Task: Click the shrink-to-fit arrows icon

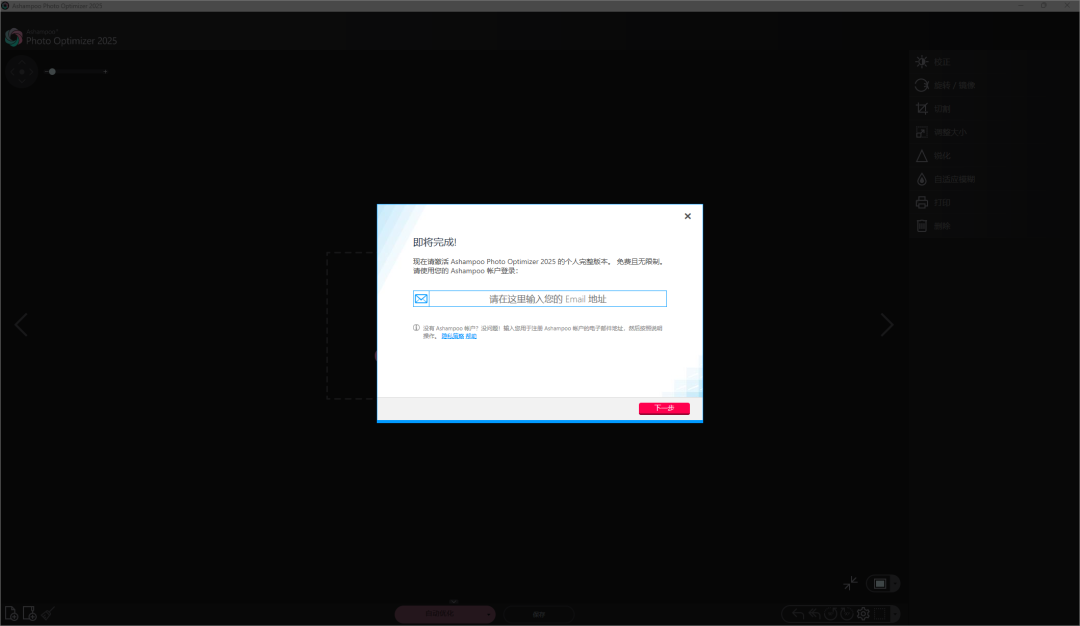Action: click(x=851, y=583)
